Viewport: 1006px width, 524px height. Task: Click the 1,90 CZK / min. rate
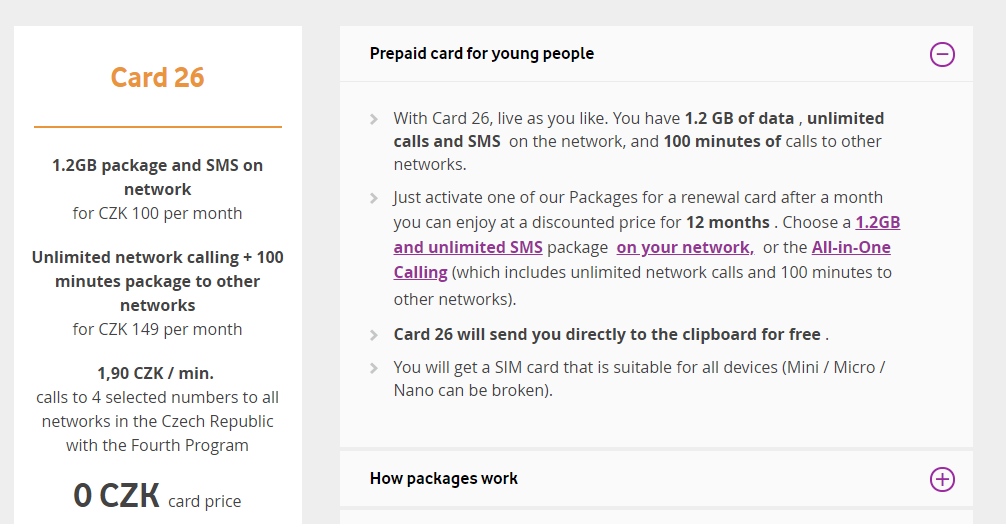pos(155,373)
